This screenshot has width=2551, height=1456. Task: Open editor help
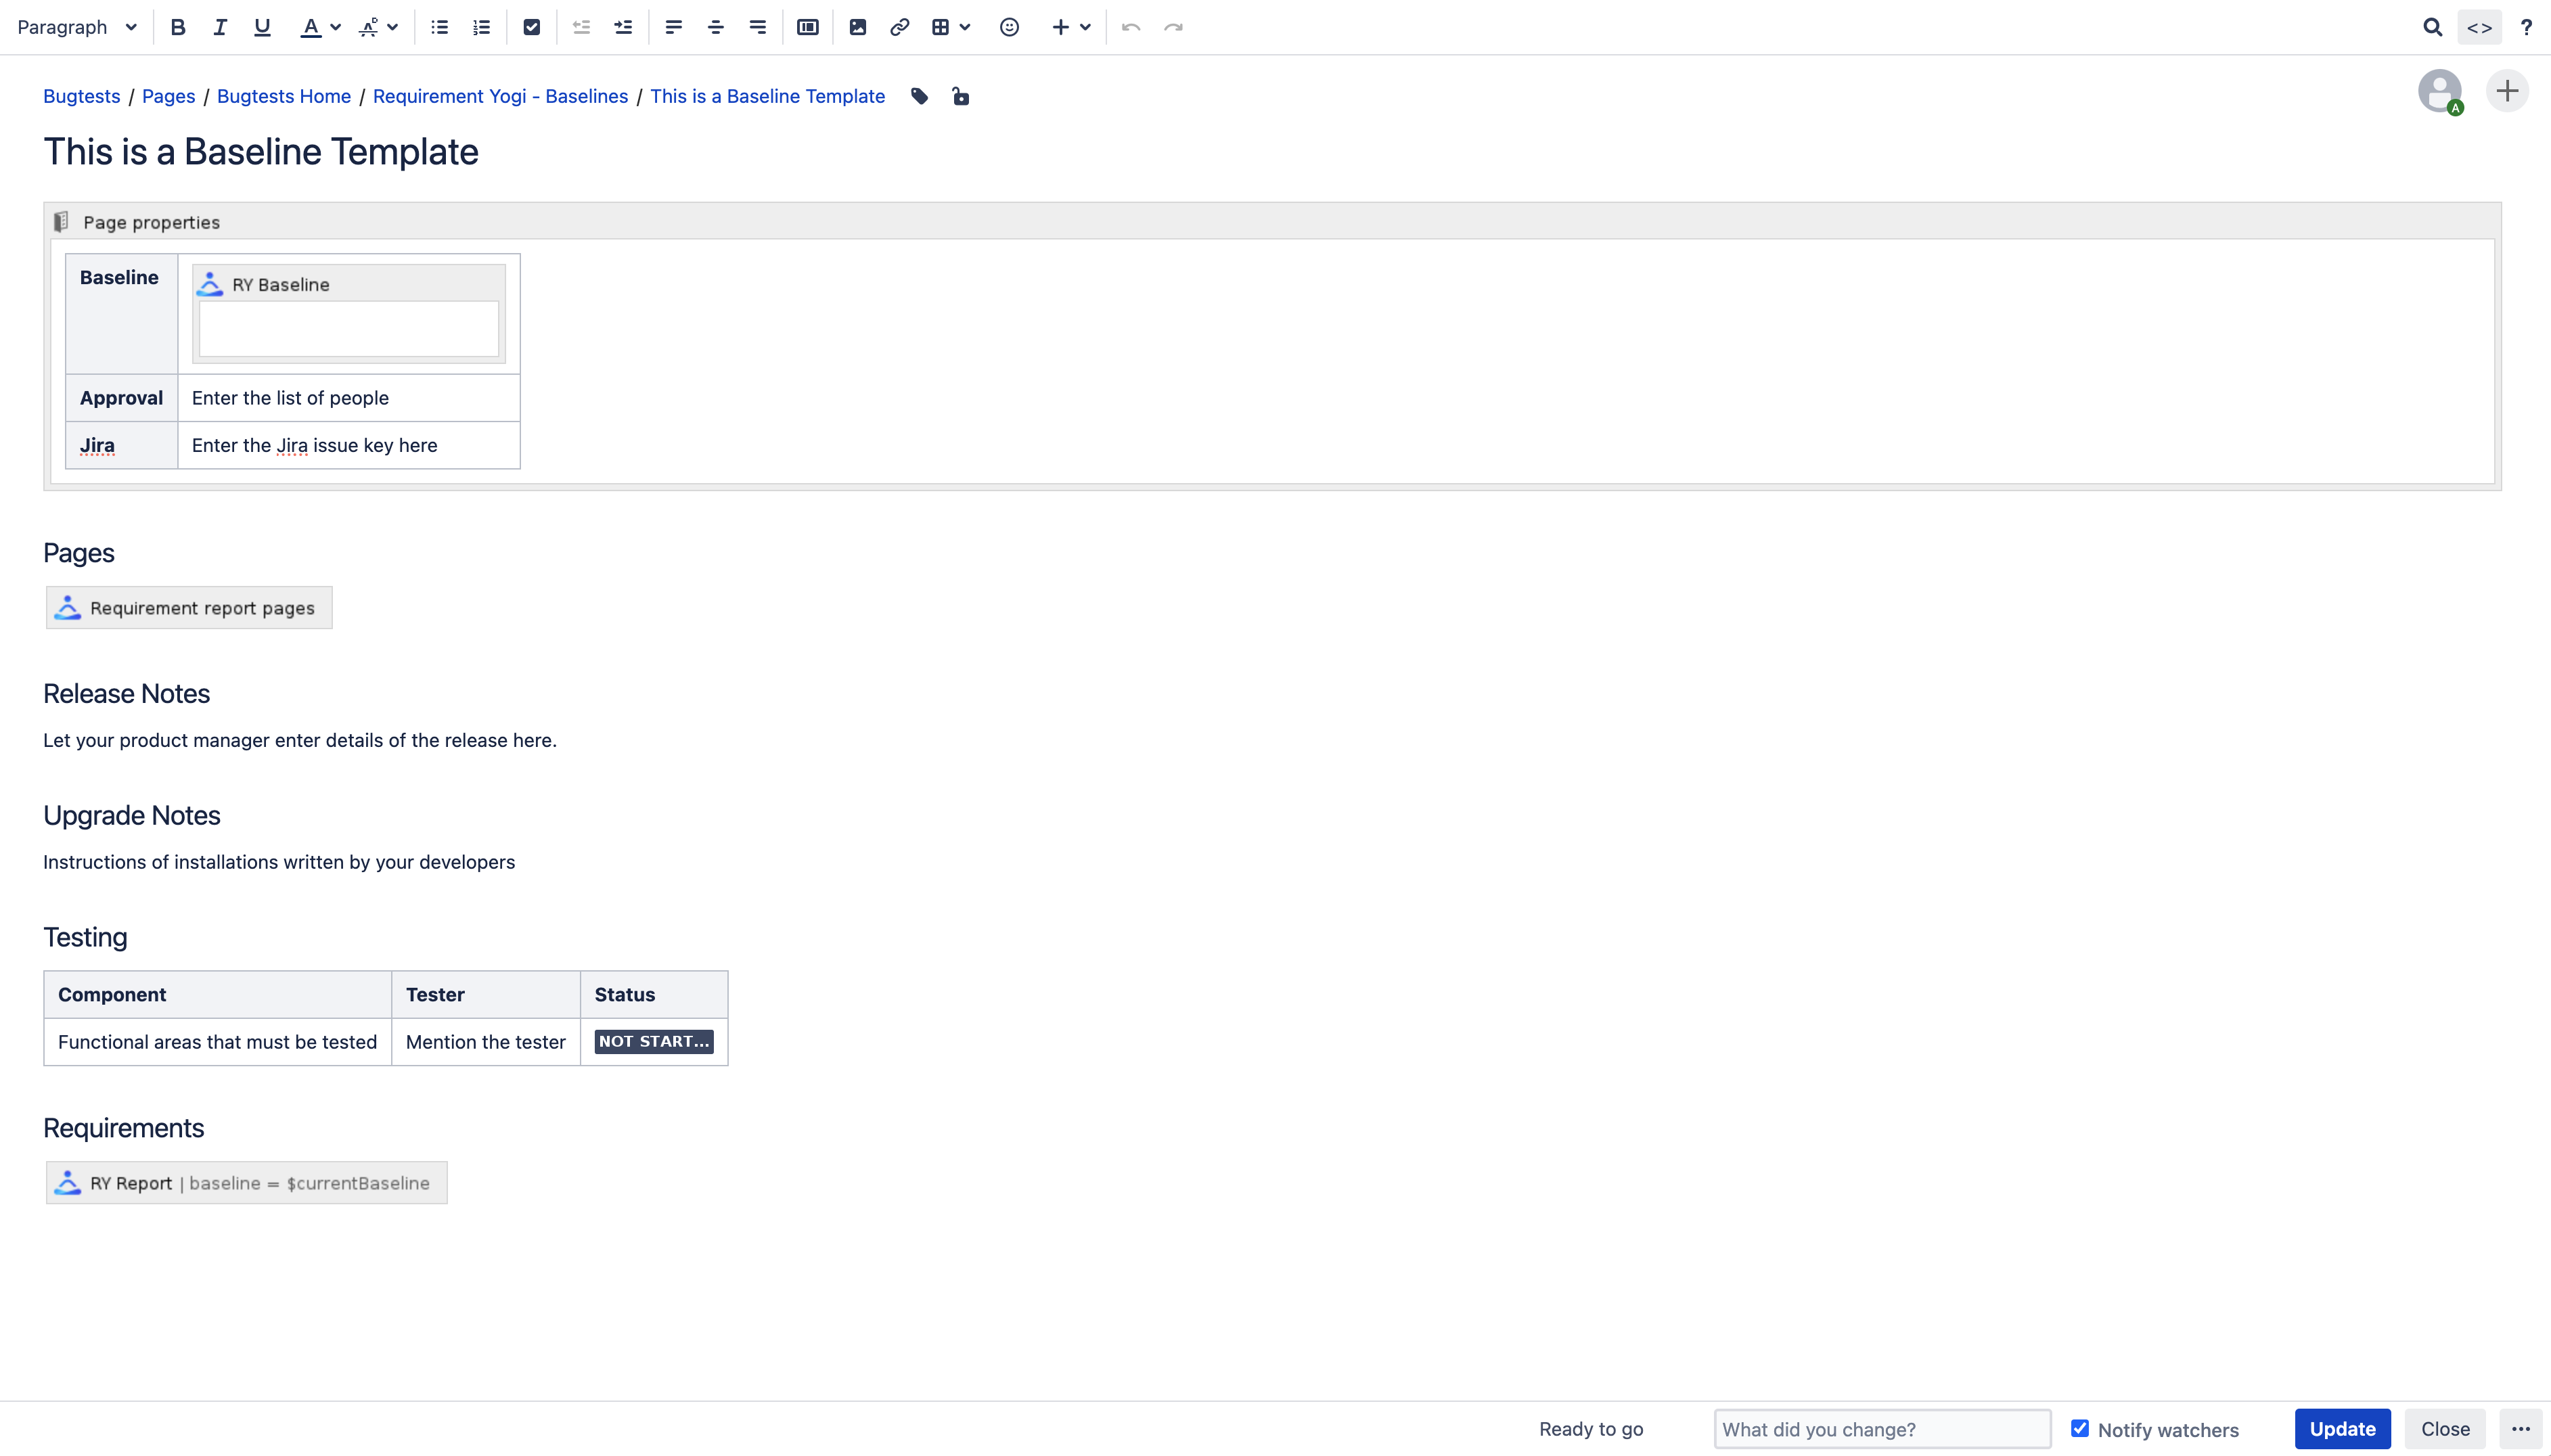pos(2525,27)
